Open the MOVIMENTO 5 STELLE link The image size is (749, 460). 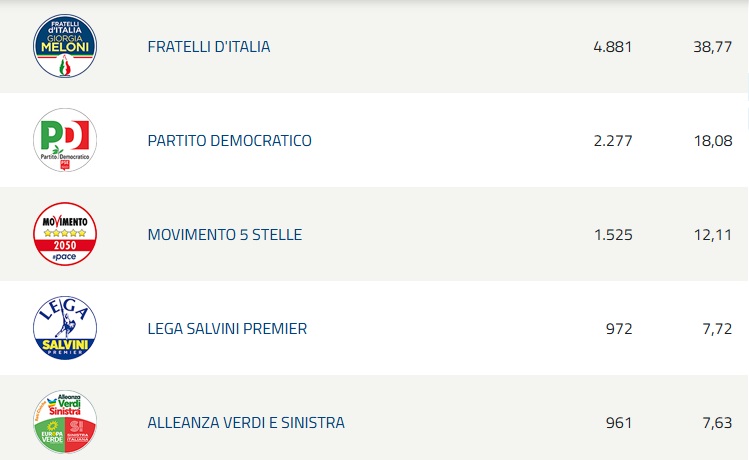click(x=224, y=235)
